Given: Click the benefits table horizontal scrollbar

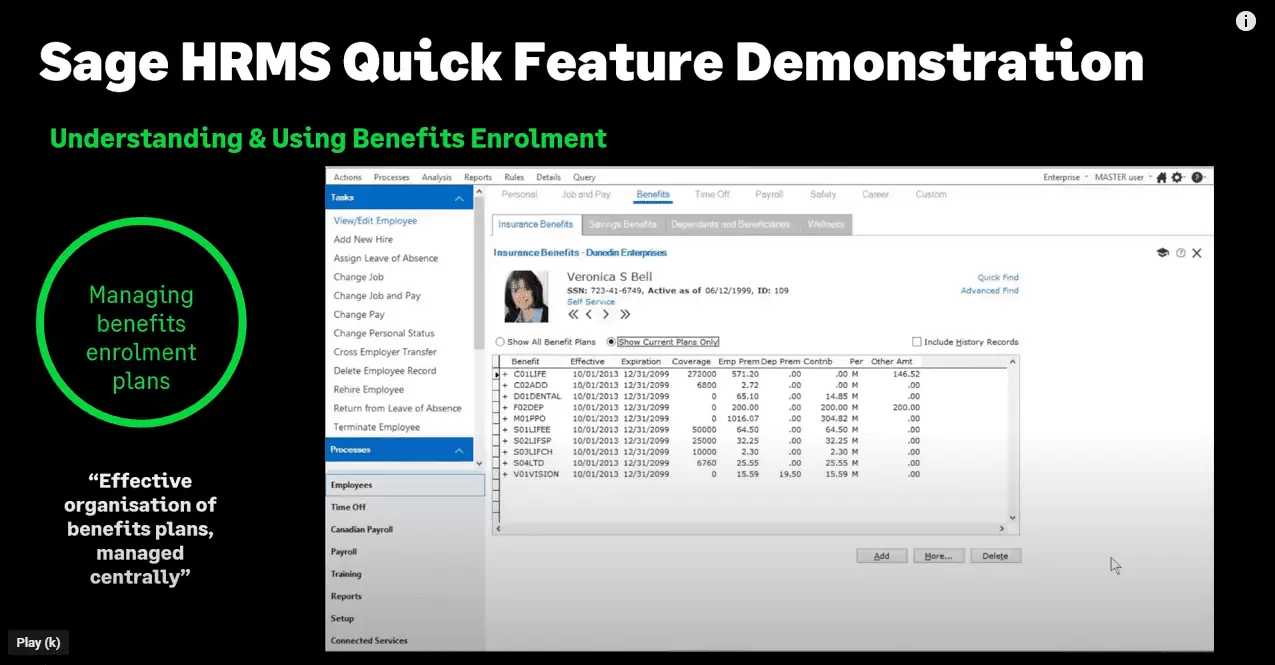Looking at the screenshot, I should pyautogui.click(x=750, y=528).
